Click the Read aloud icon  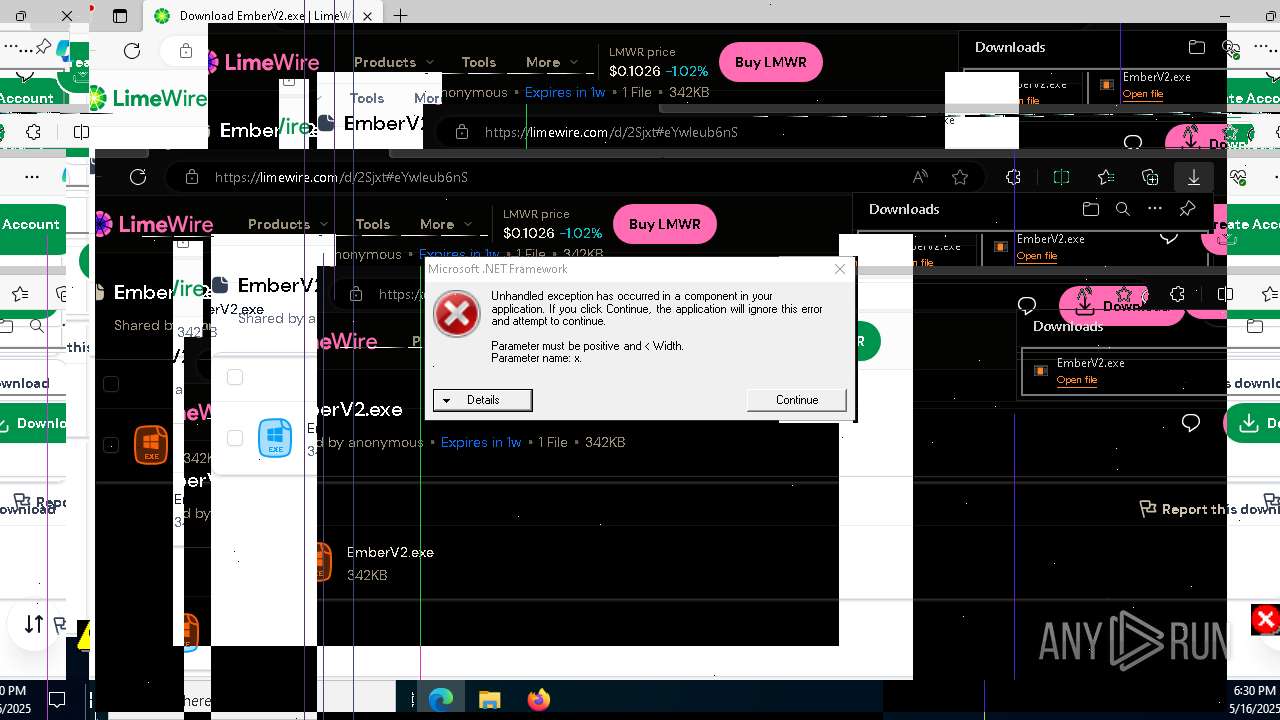tap(920, 177)
